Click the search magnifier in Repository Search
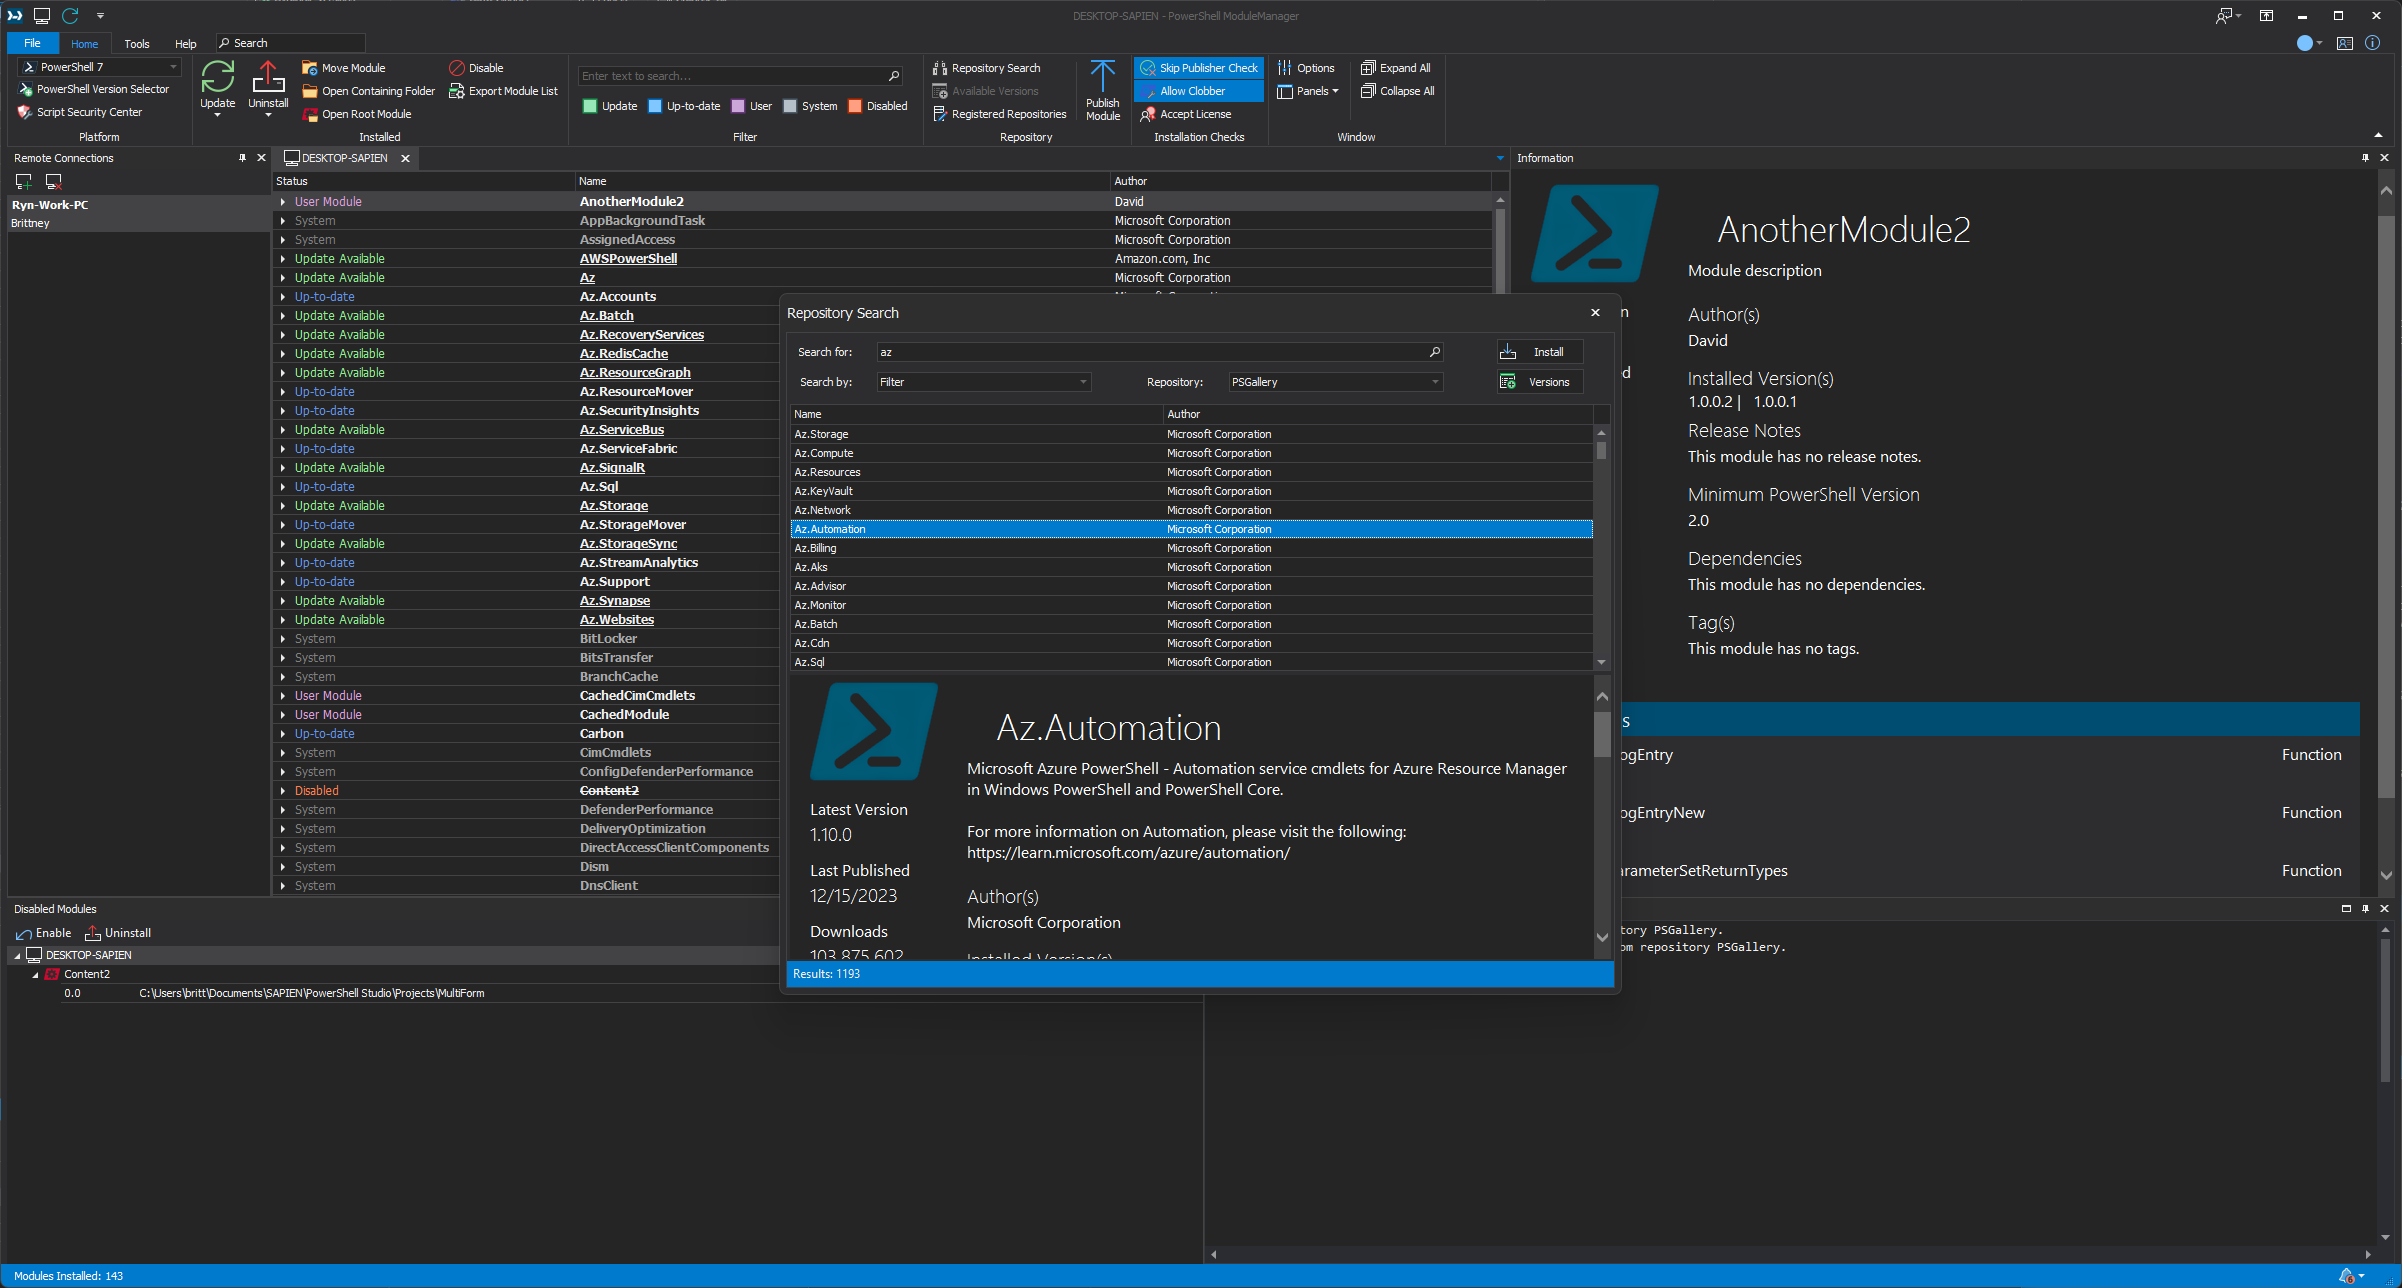Image resolution: width=2402 pixels, height=1288 pixels. [x=1435, y=352]
